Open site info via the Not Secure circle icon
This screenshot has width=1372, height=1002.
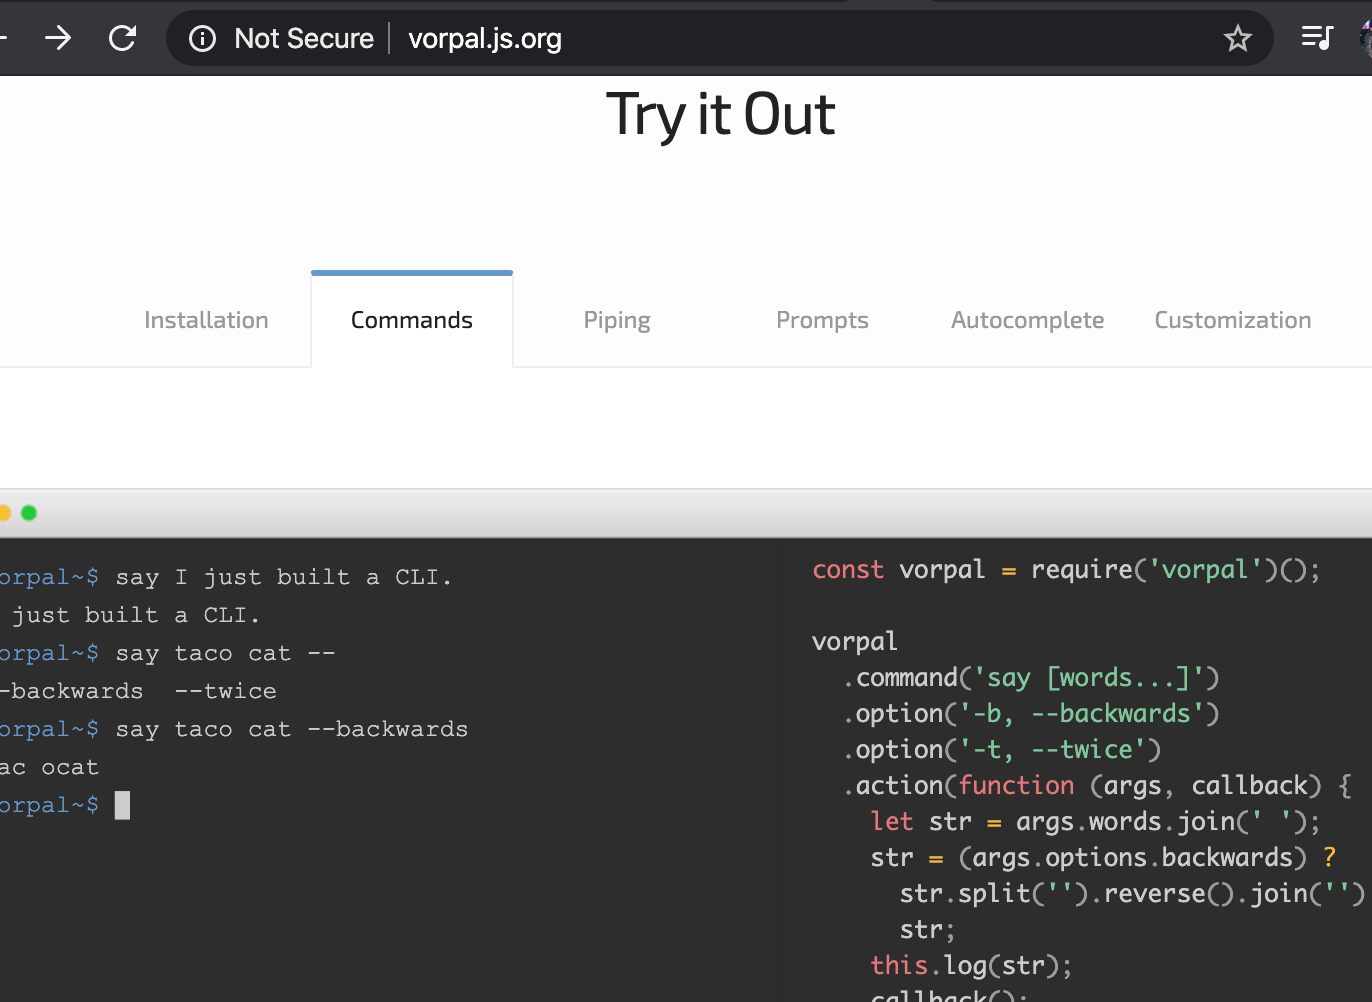click(x=202, y=38)
